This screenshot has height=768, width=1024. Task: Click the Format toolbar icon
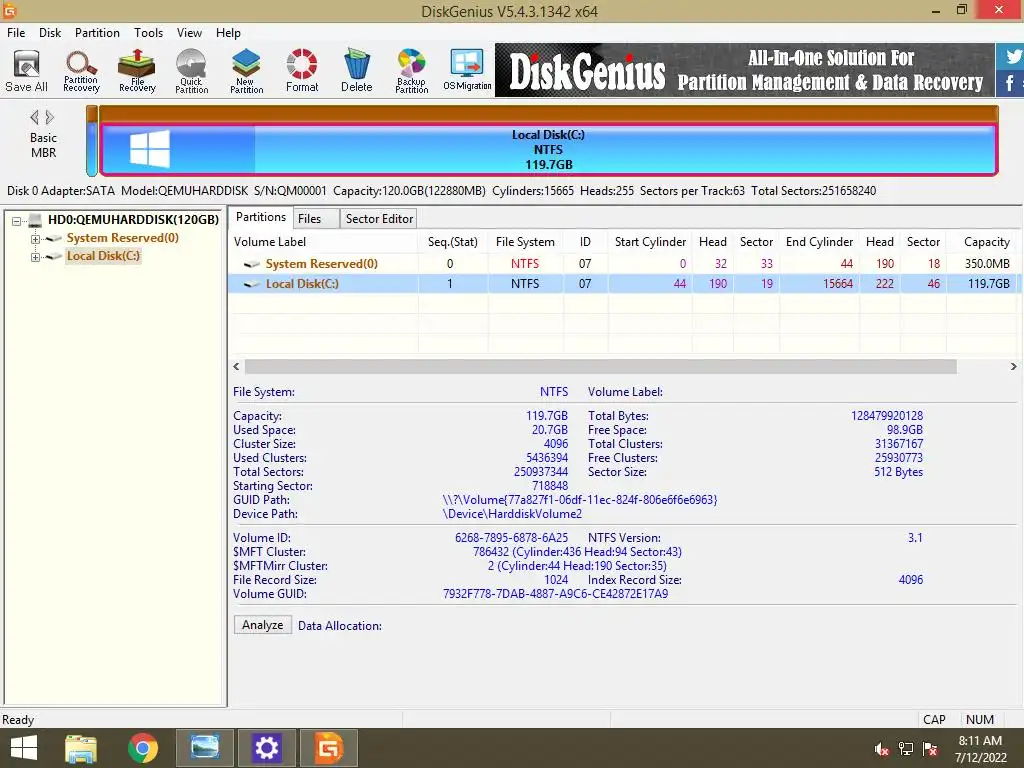point(302,71)
